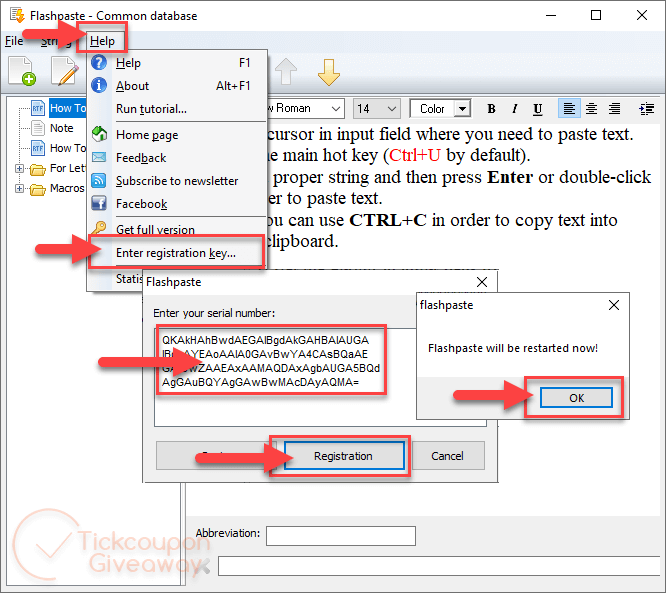
Task: Click the Abbreviation input field
Action: [341, 536]
